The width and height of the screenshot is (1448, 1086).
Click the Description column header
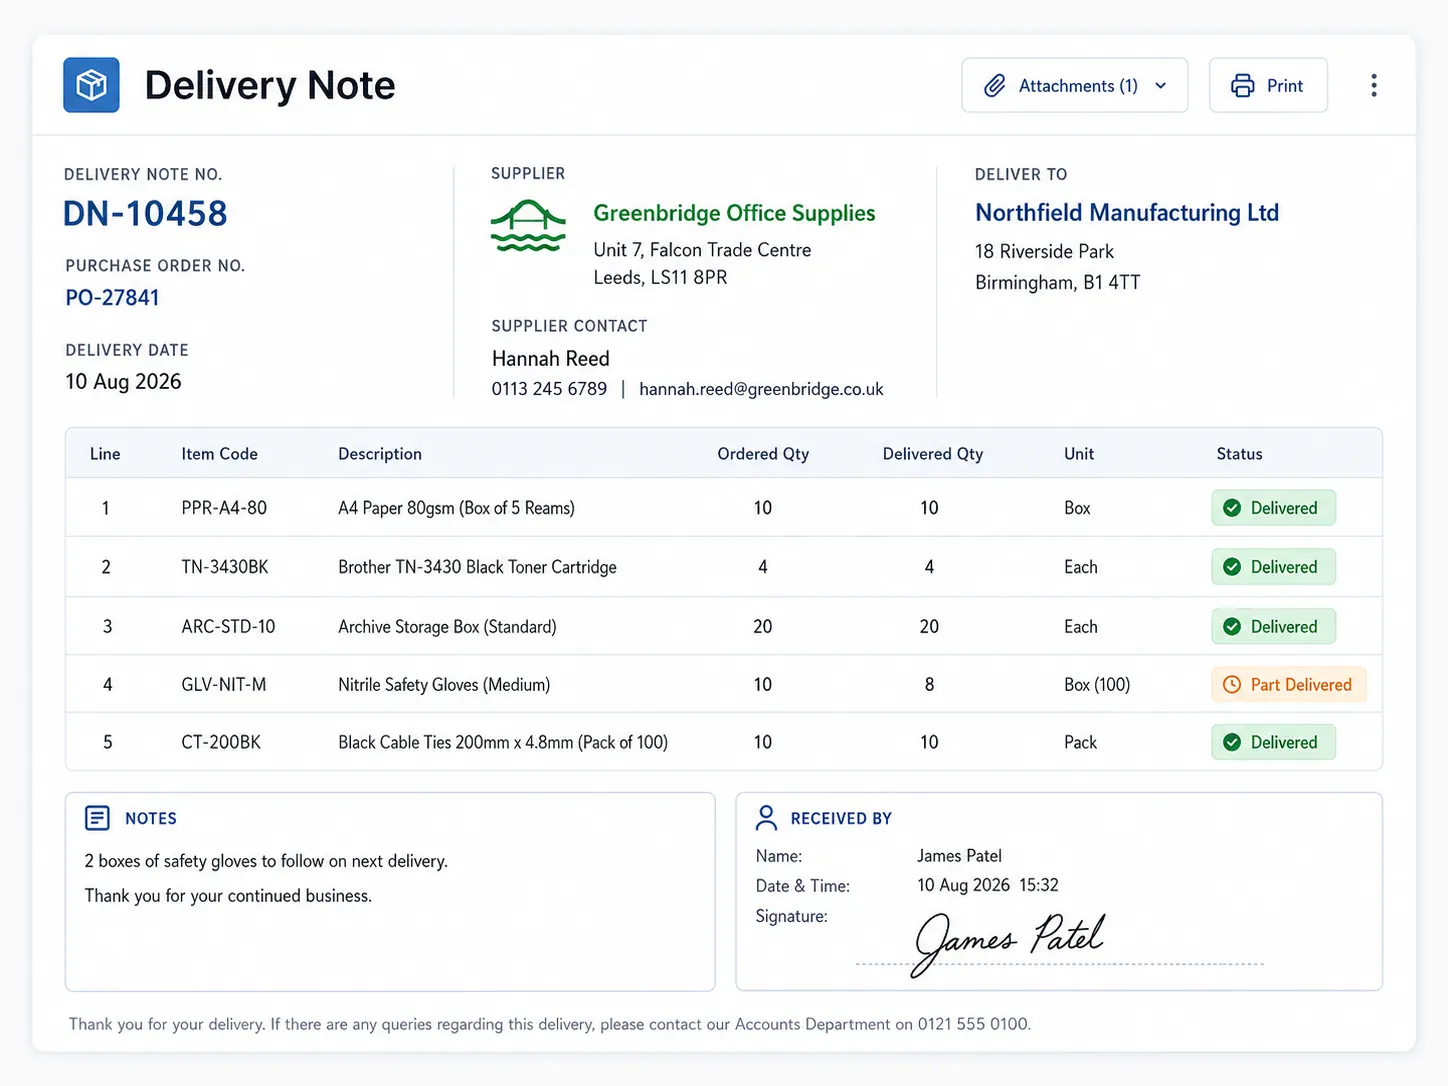click(x=380, y=454)
